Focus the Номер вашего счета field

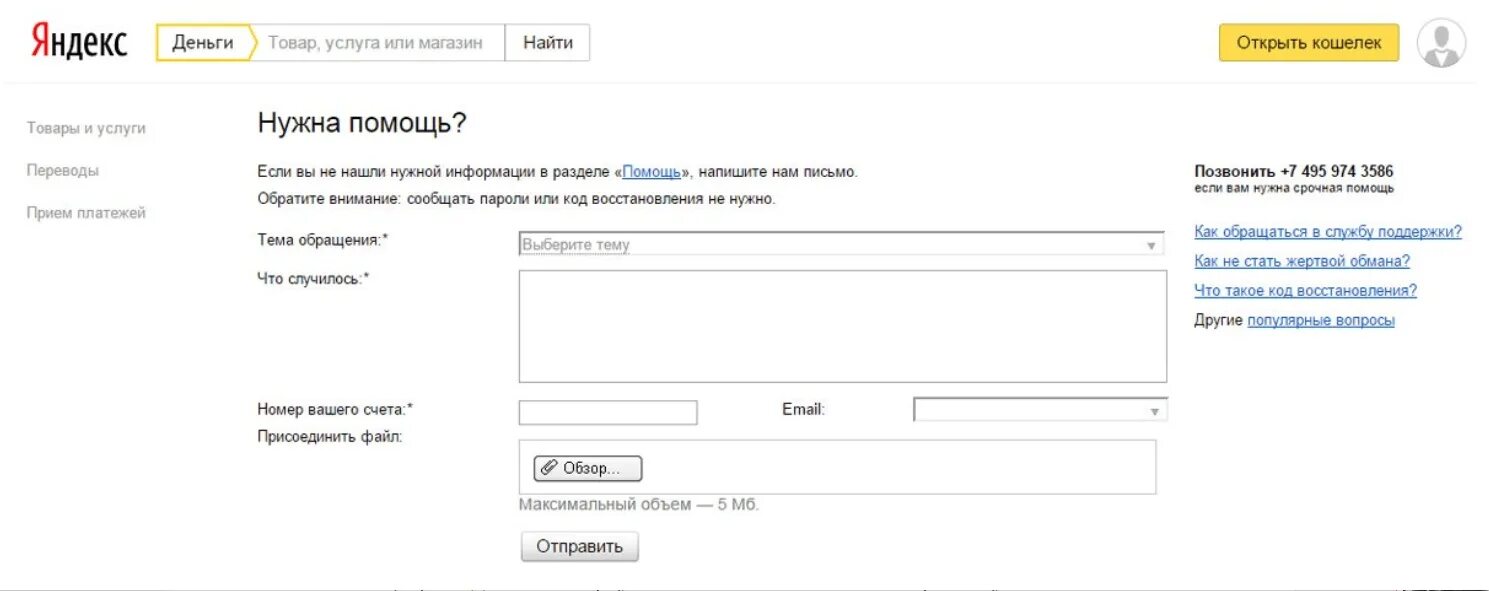click(607, 412)
